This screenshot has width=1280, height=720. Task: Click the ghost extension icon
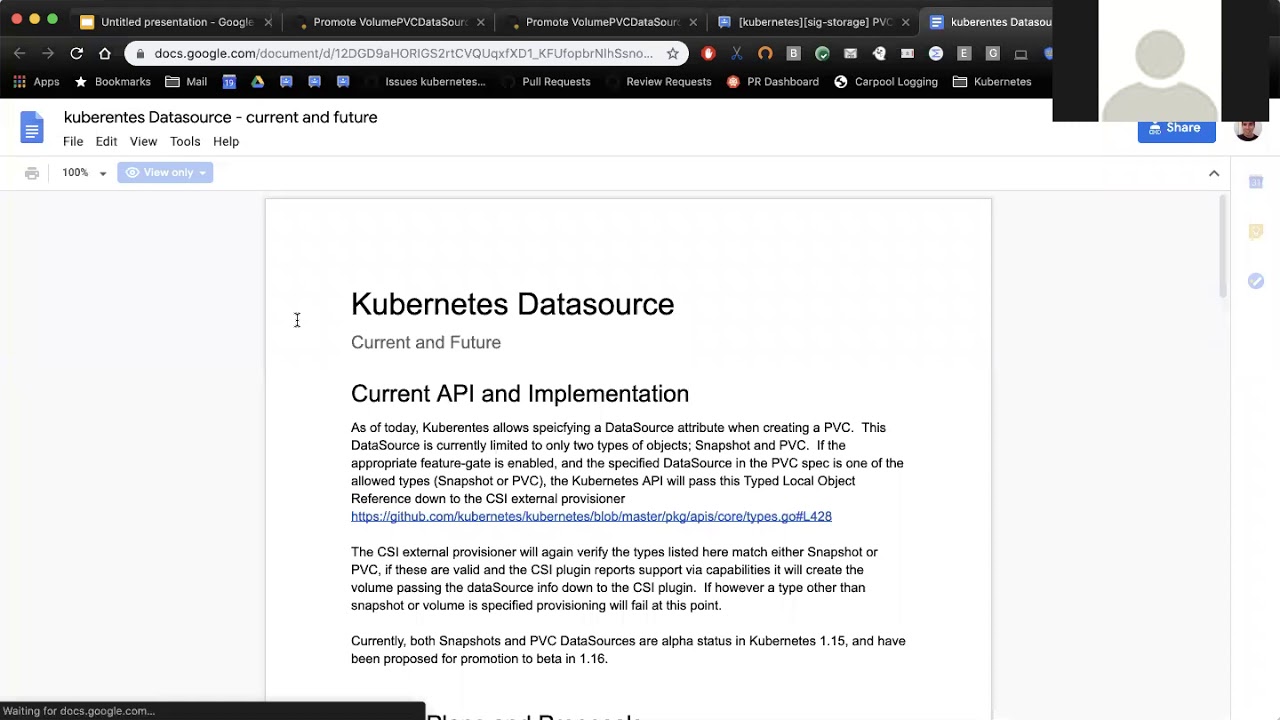(879, 53)
